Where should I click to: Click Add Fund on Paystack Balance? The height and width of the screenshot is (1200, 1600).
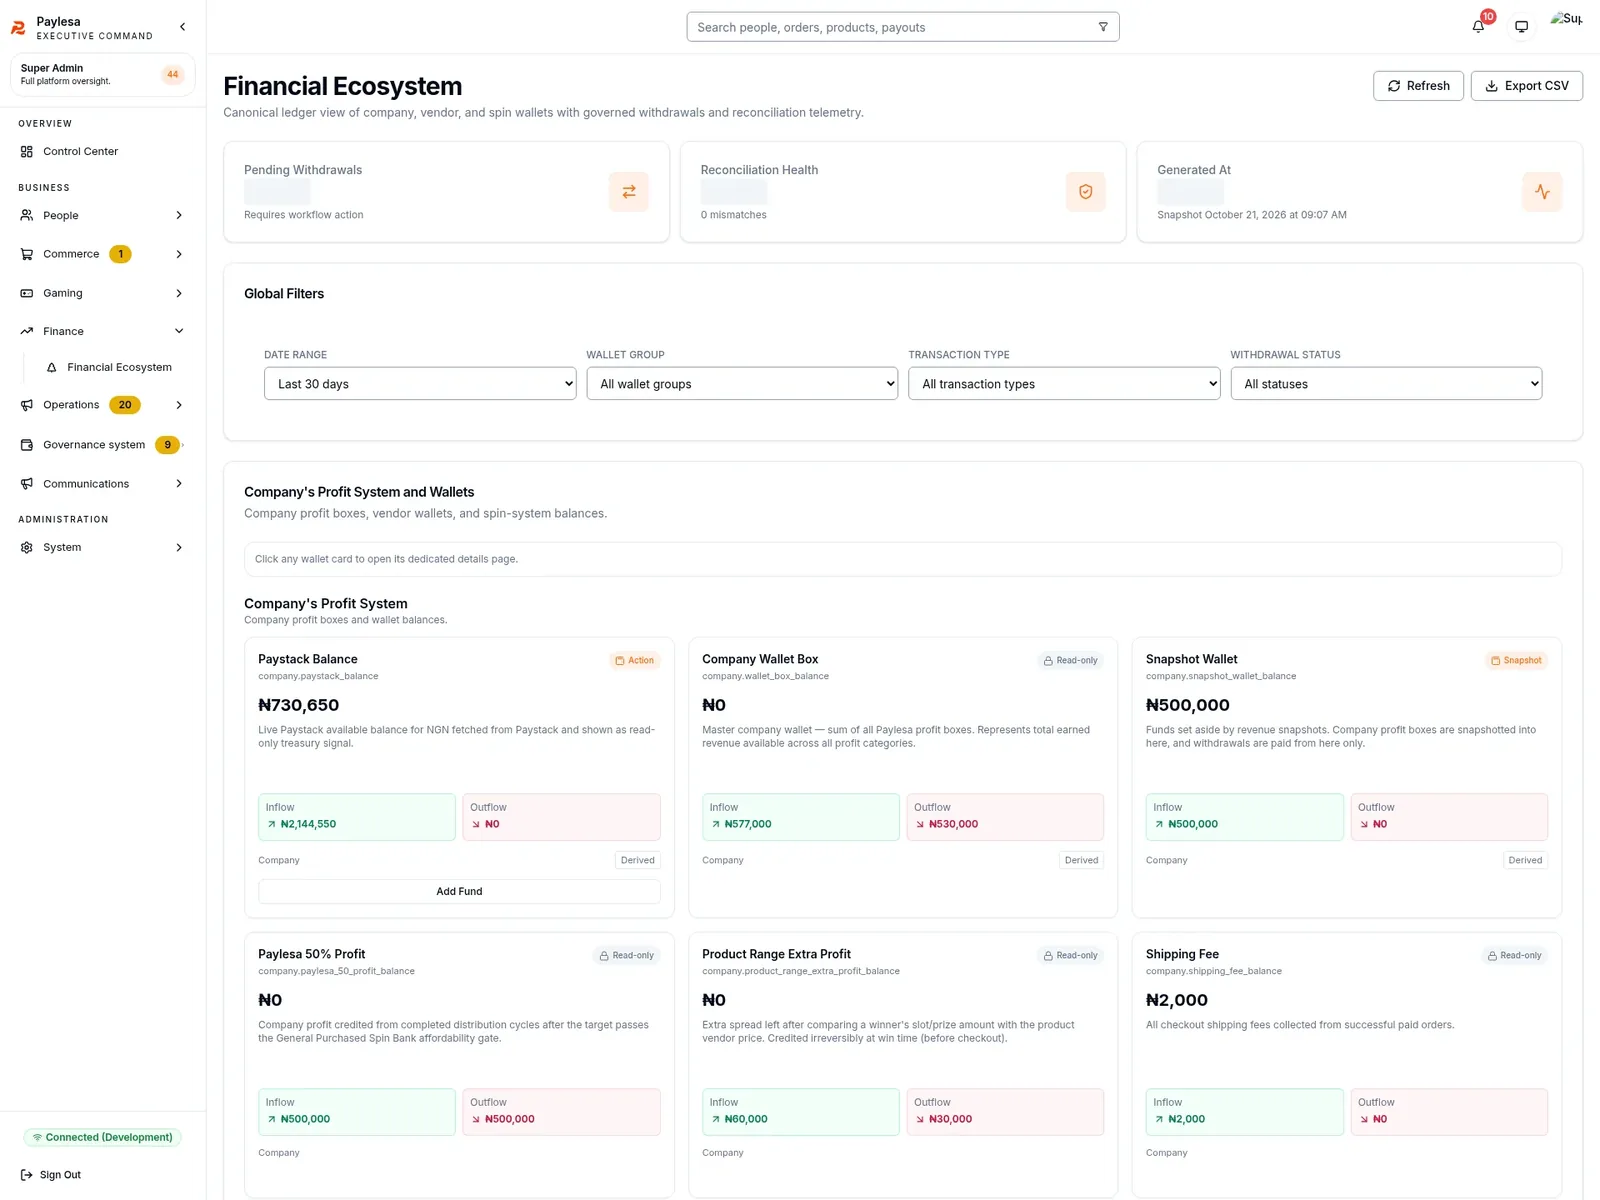click(x=459, y=891)
